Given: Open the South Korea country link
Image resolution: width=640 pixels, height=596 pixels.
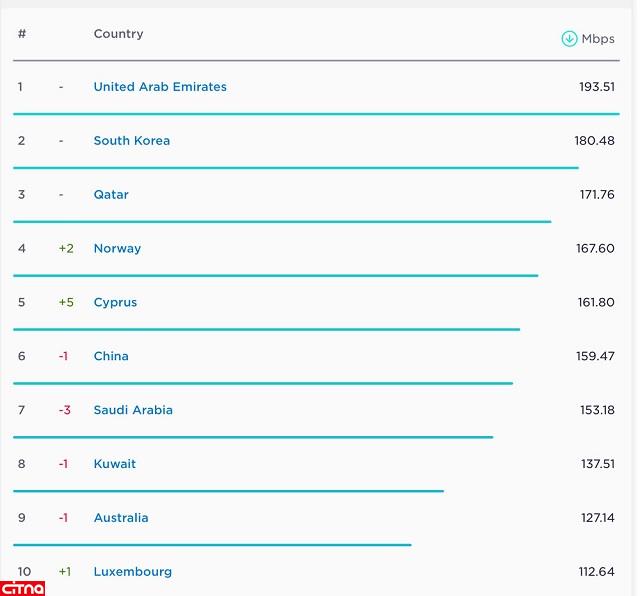Looking at the screenshot, I should click(x=131, y=141).
